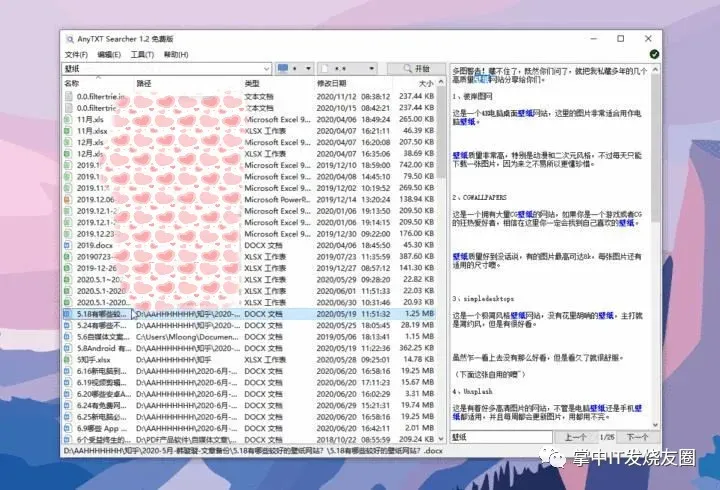
Task: Click Excel icon of 12月.xls row 207.50 KB
Action: tap(68, 142)
